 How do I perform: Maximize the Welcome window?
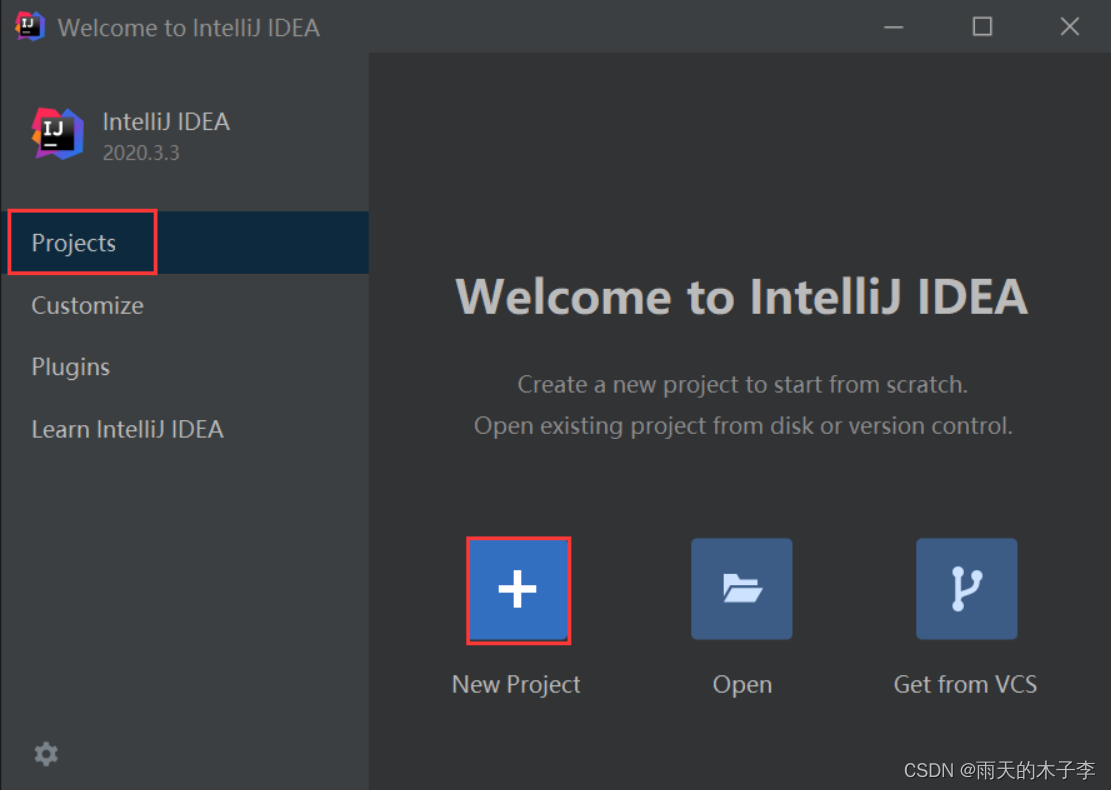(x=982, y=27)
